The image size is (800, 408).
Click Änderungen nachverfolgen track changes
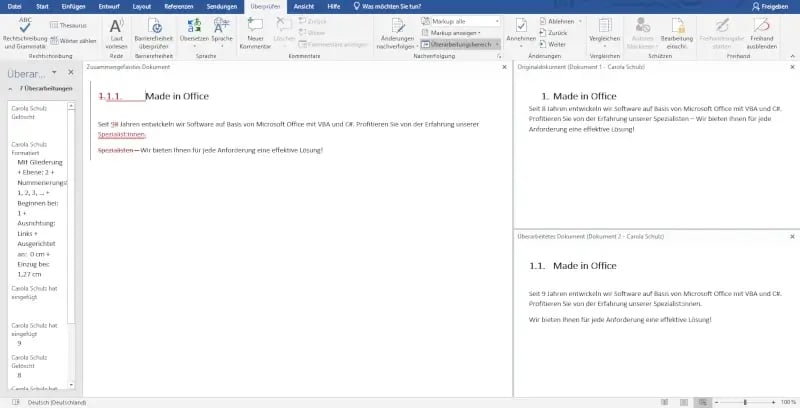[397, 34]
